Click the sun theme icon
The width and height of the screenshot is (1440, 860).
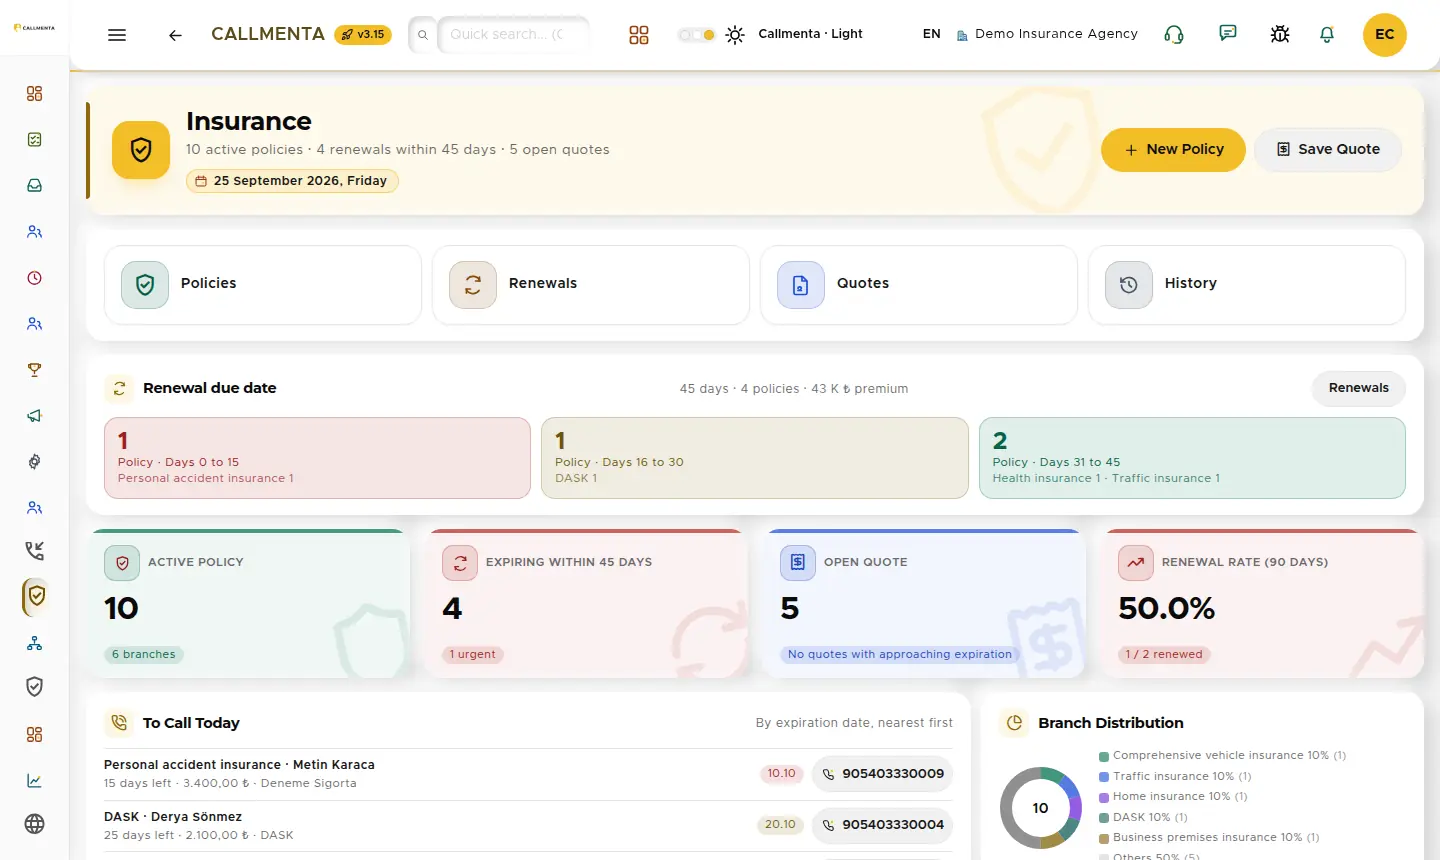tap(735, 35)
